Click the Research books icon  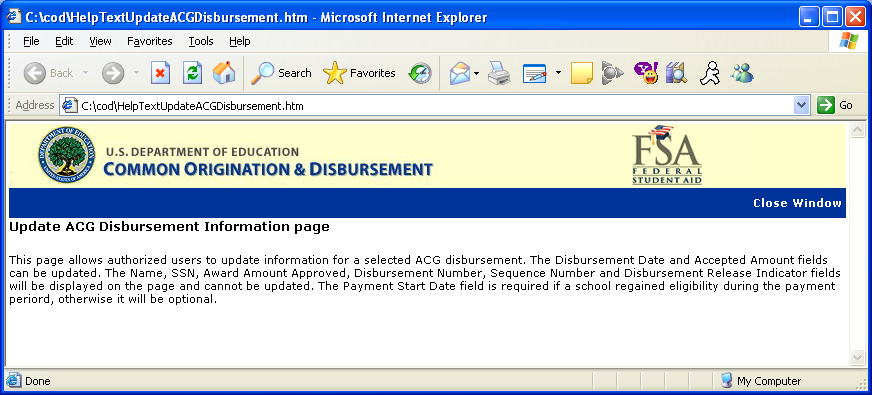[677, 73]
